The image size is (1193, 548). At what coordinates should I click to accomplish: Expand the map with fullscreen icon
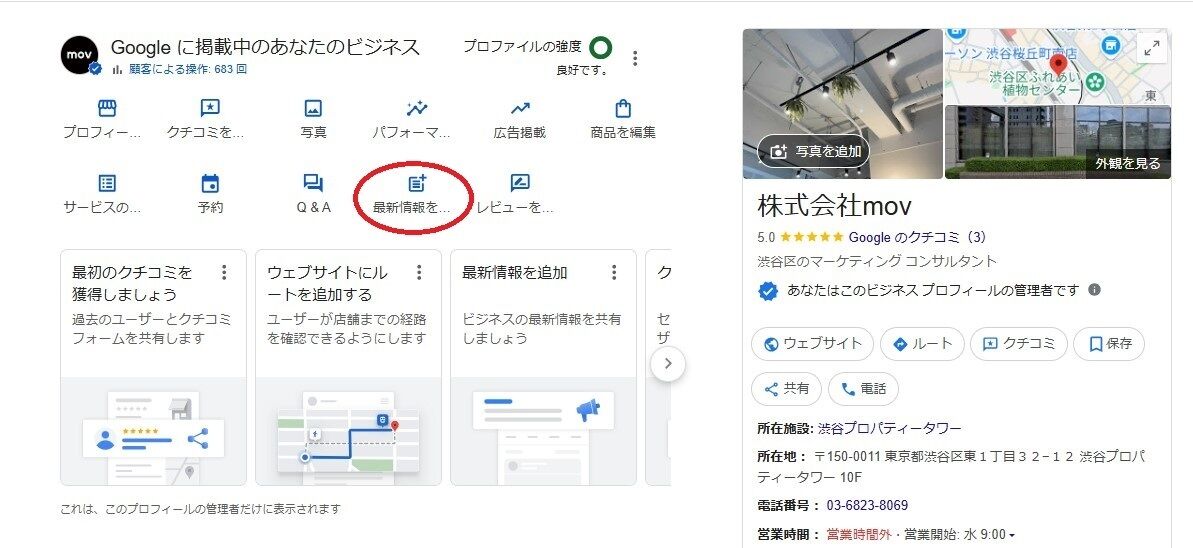(1152, 49)
